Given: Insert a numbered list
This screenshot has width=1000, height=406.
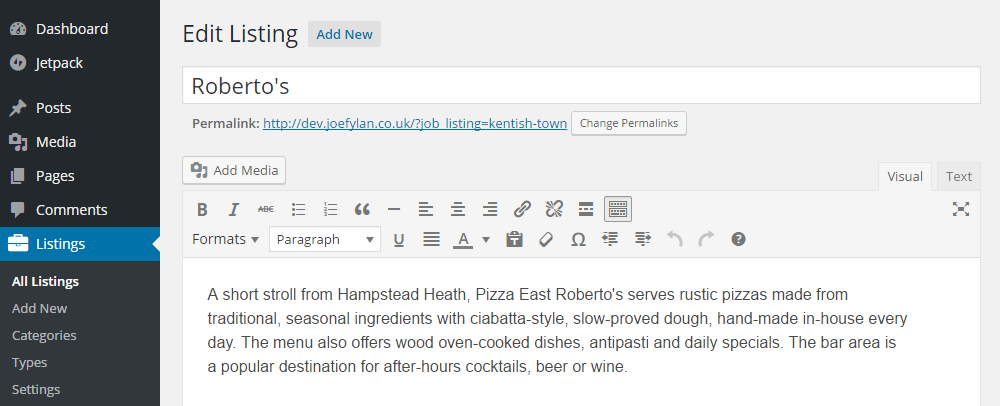Looking at the screenshot, I should point(330,209).
